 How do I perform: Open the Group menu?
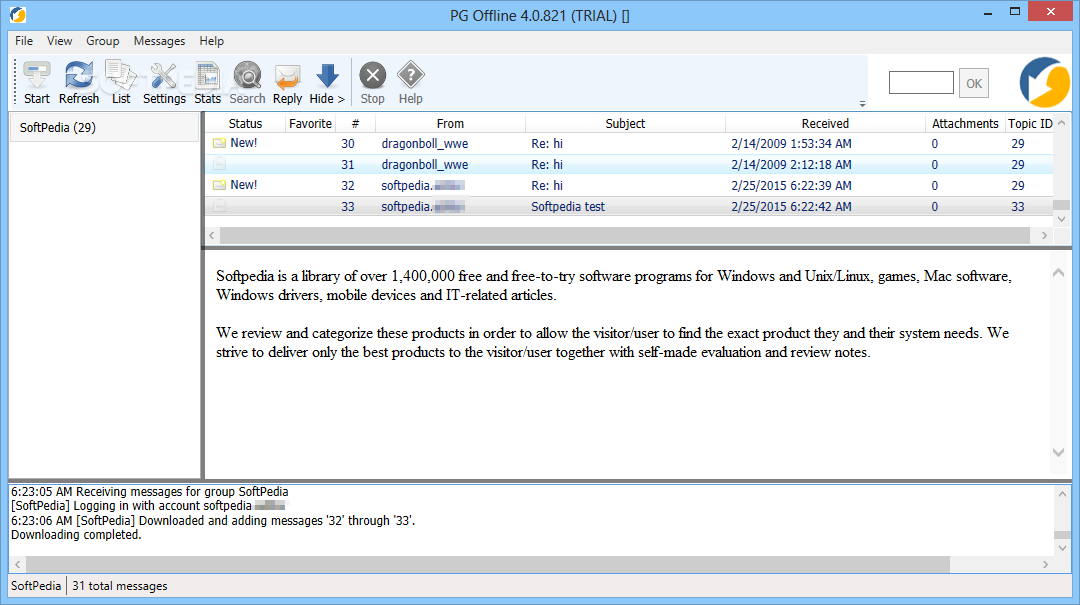103,41
